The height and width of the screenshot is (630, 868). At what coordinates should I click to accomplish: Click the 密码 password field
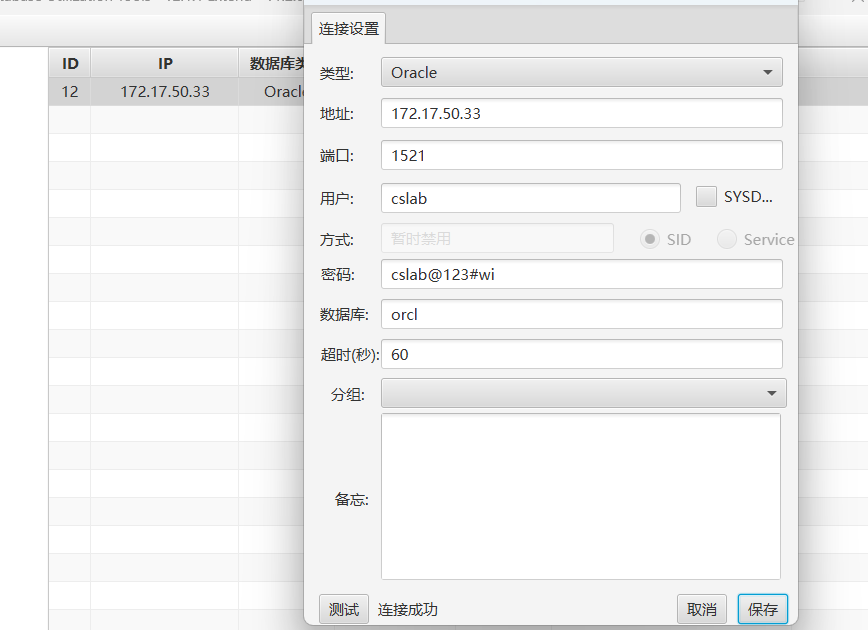coord(581,274)
